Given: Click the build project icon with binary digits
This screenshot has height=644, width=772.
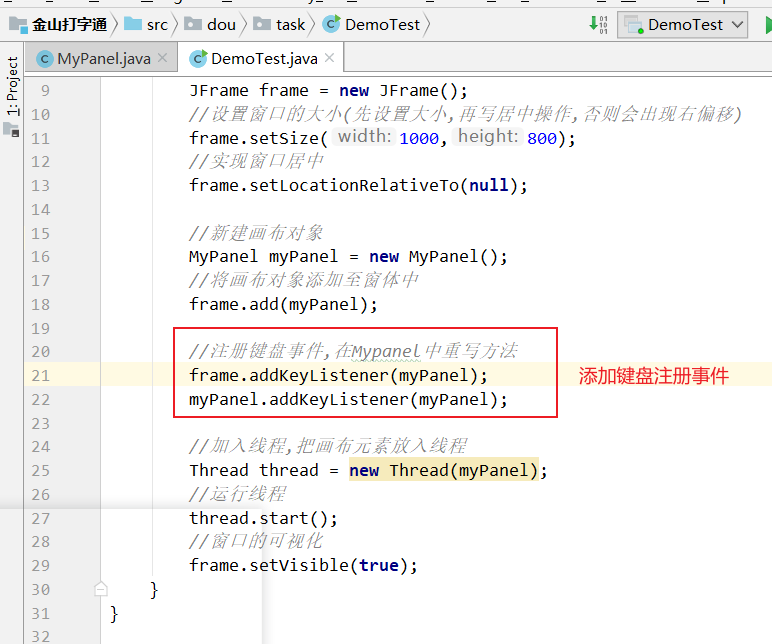Looking at the screenshot, I should click(599, 24).
